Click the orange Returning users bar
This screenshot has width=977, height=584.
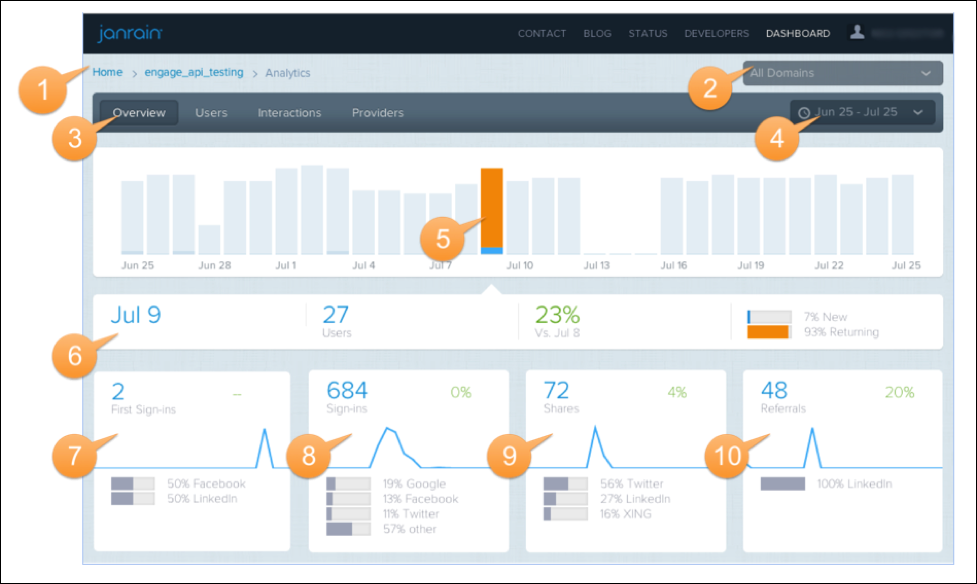click(768, 332)
